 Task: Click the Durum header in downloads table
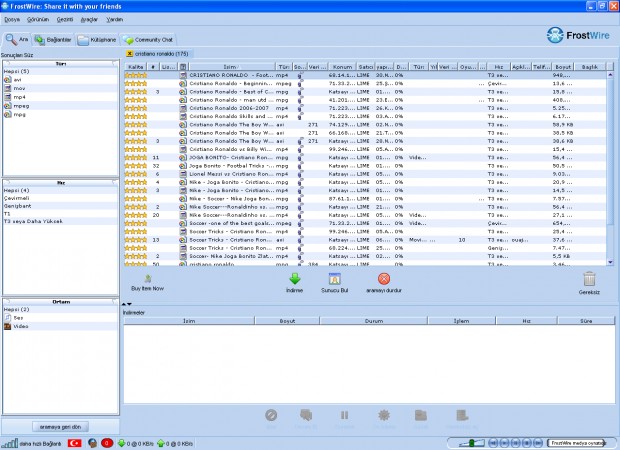click(x=374, y=321)
